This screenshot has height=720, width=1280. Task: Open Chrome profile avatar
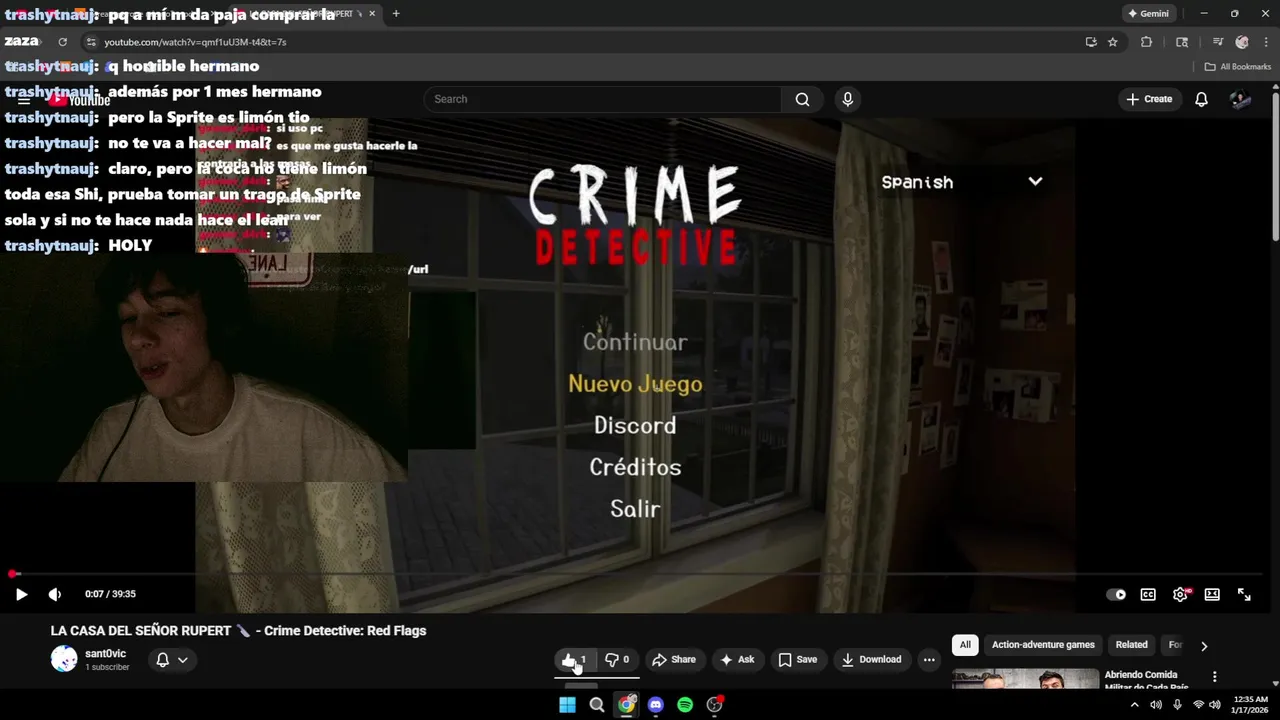pyautogui.click(x=1241, y=42)
